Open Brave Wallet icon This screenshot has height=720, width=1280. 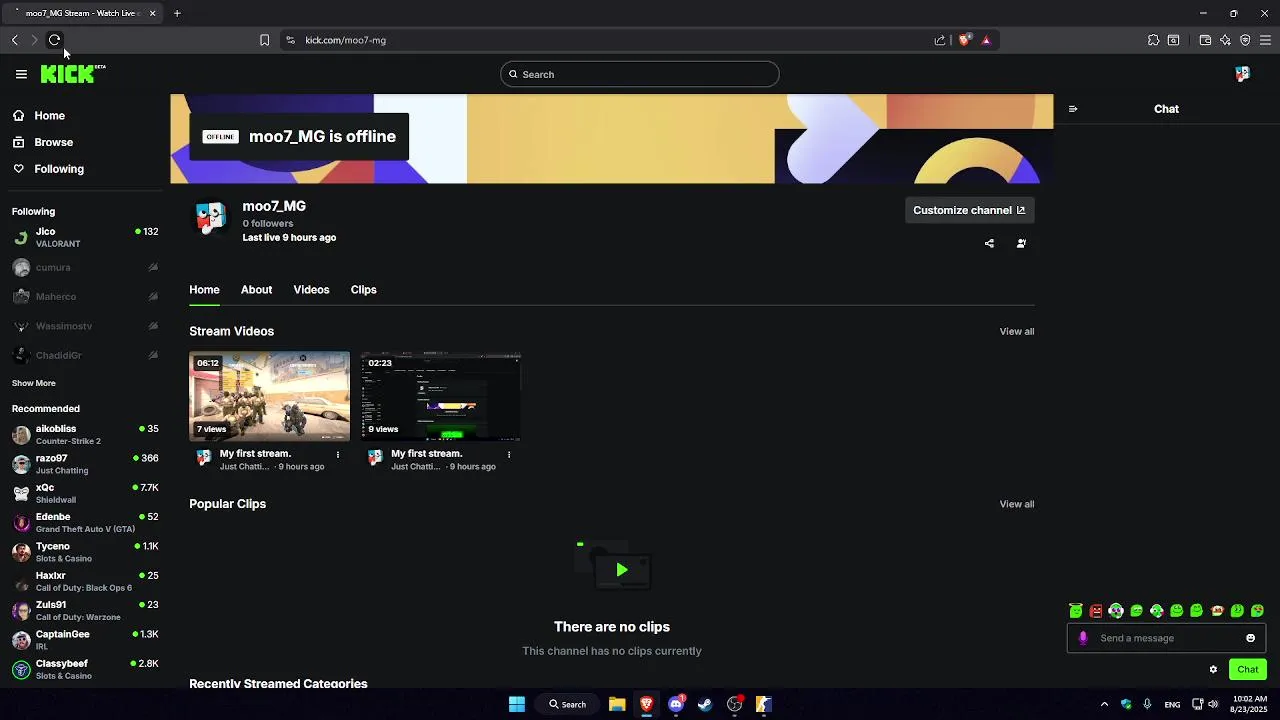1205,40
